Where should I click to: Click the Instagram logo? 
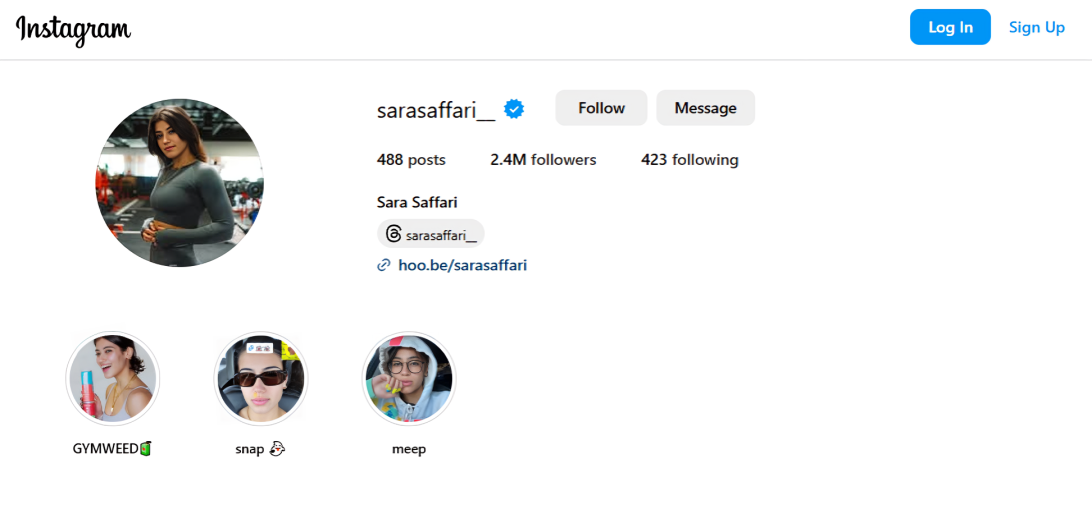coord(73,29)
